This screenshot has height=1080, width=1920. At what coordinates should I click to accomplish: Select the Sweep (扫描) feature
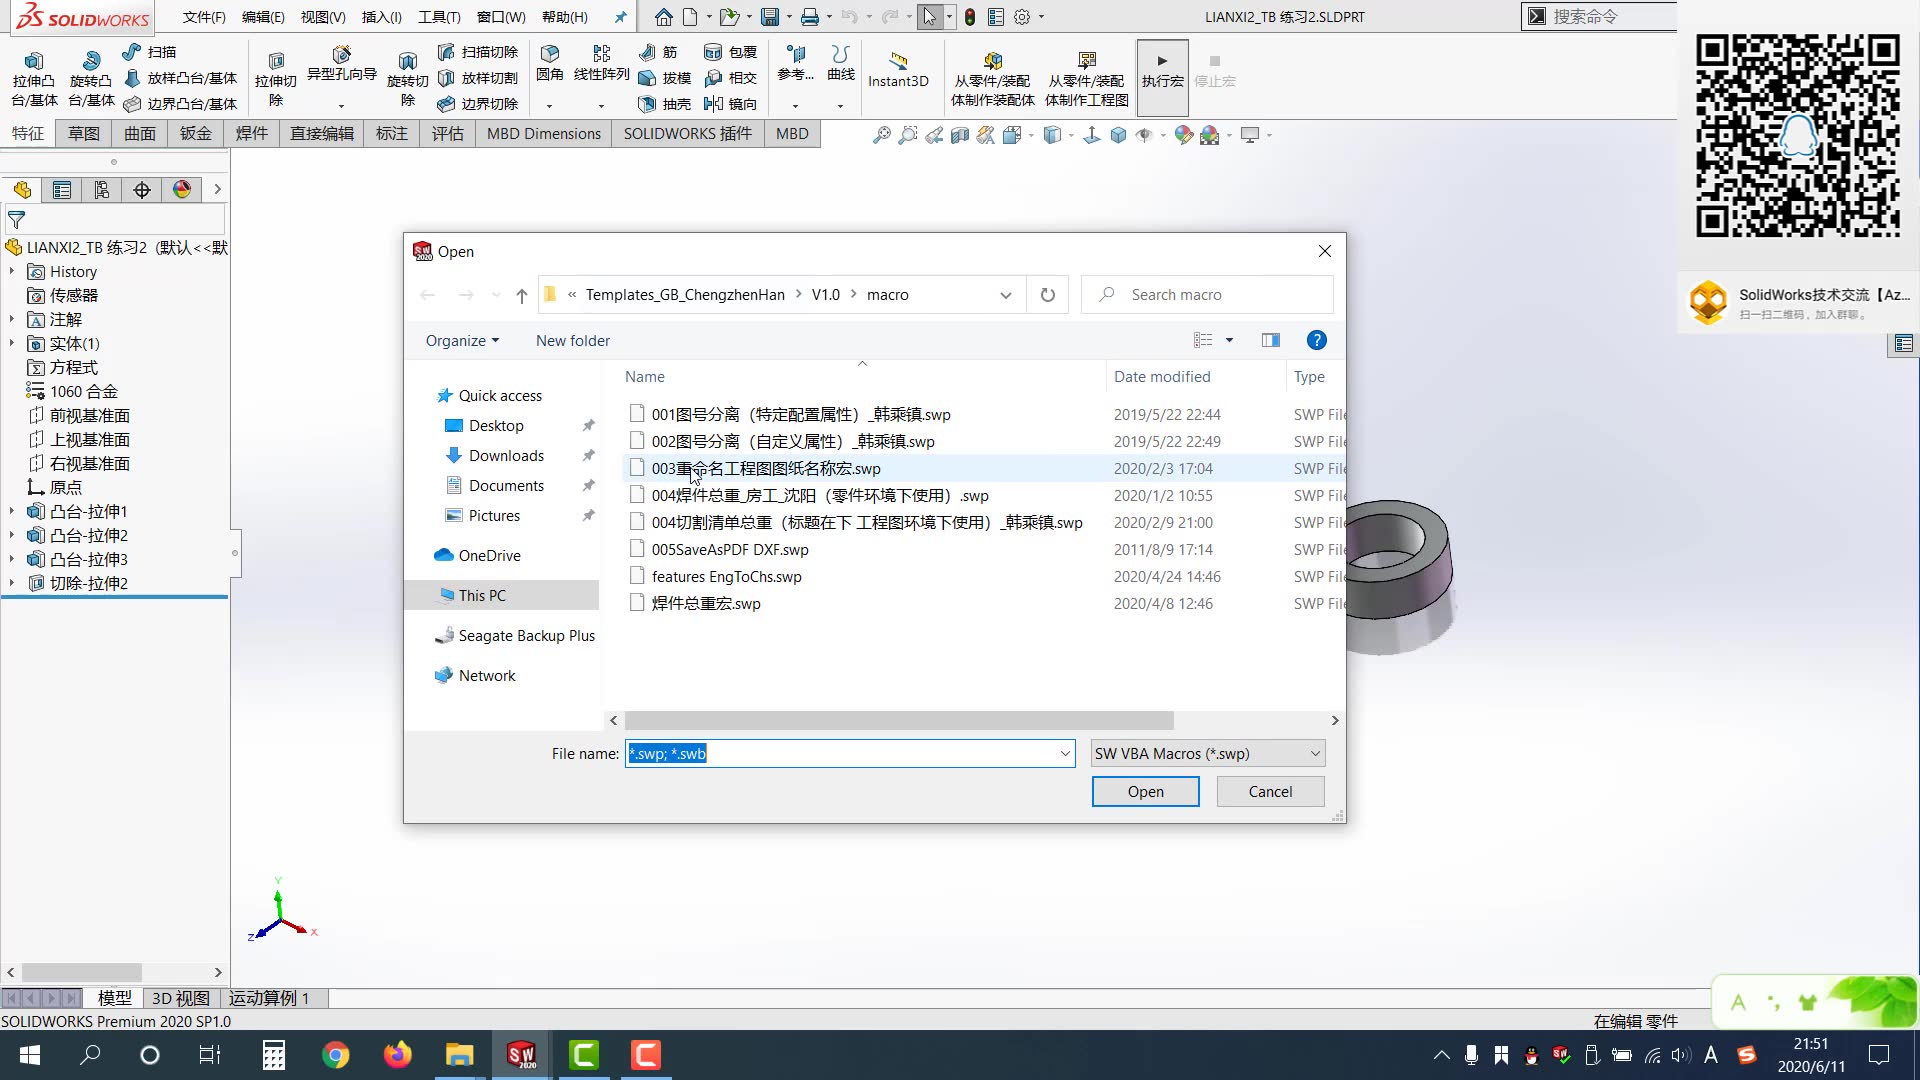coord(149,52)
